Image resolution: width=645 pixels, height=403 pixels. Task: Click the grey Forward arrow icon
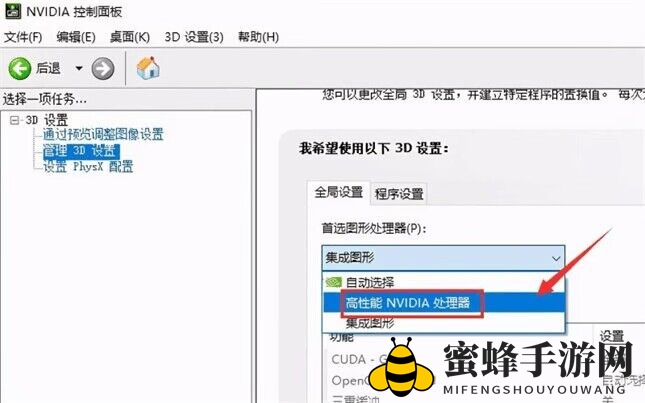point(102,68)
